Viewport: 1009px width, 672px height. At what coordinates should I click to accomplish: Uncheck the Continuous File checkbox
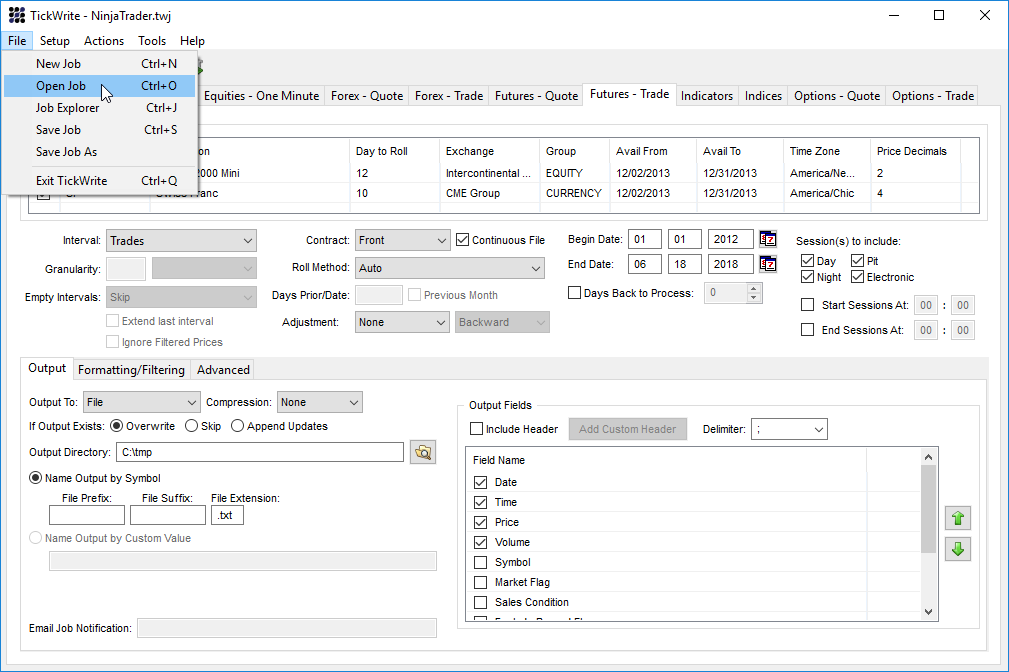[462, 239]
